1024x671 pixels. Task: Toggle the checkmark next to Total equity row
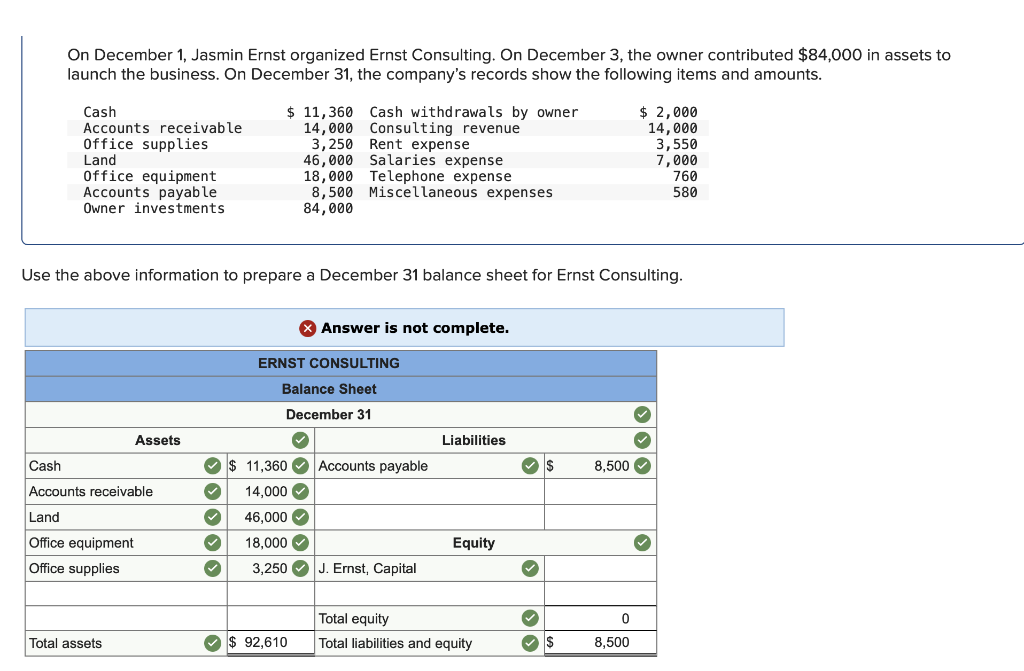click(530, 618)
